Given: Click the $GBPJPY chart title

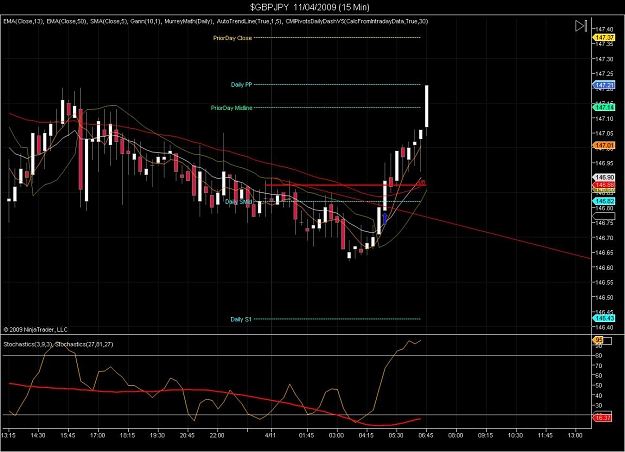Looking at the screenshot, I should coord(309,7).
